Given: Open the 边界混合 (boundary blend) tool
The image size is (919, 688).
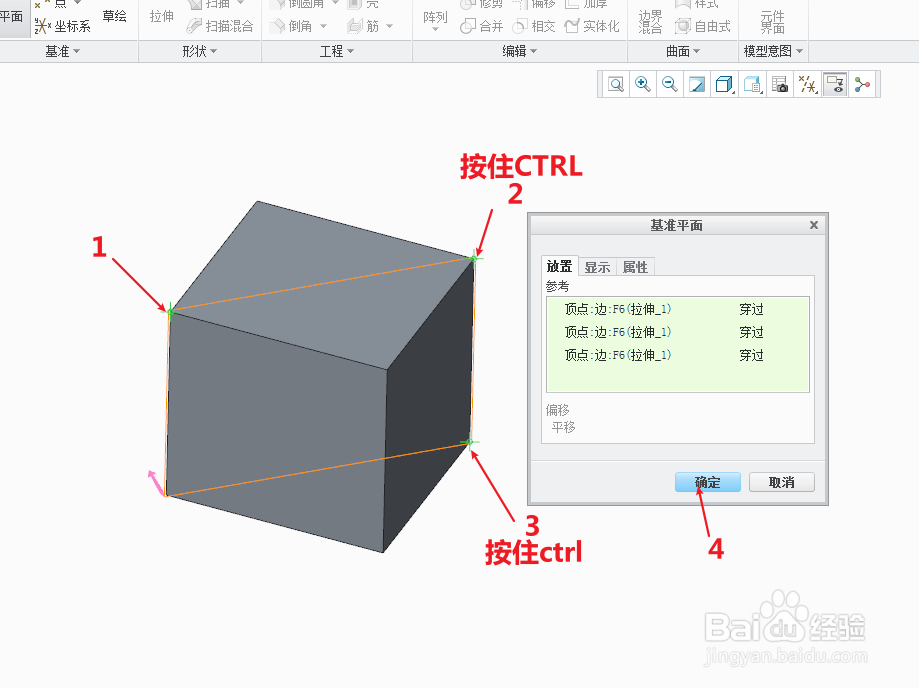Looking at the screenshot, I should (x=652, y=20).
